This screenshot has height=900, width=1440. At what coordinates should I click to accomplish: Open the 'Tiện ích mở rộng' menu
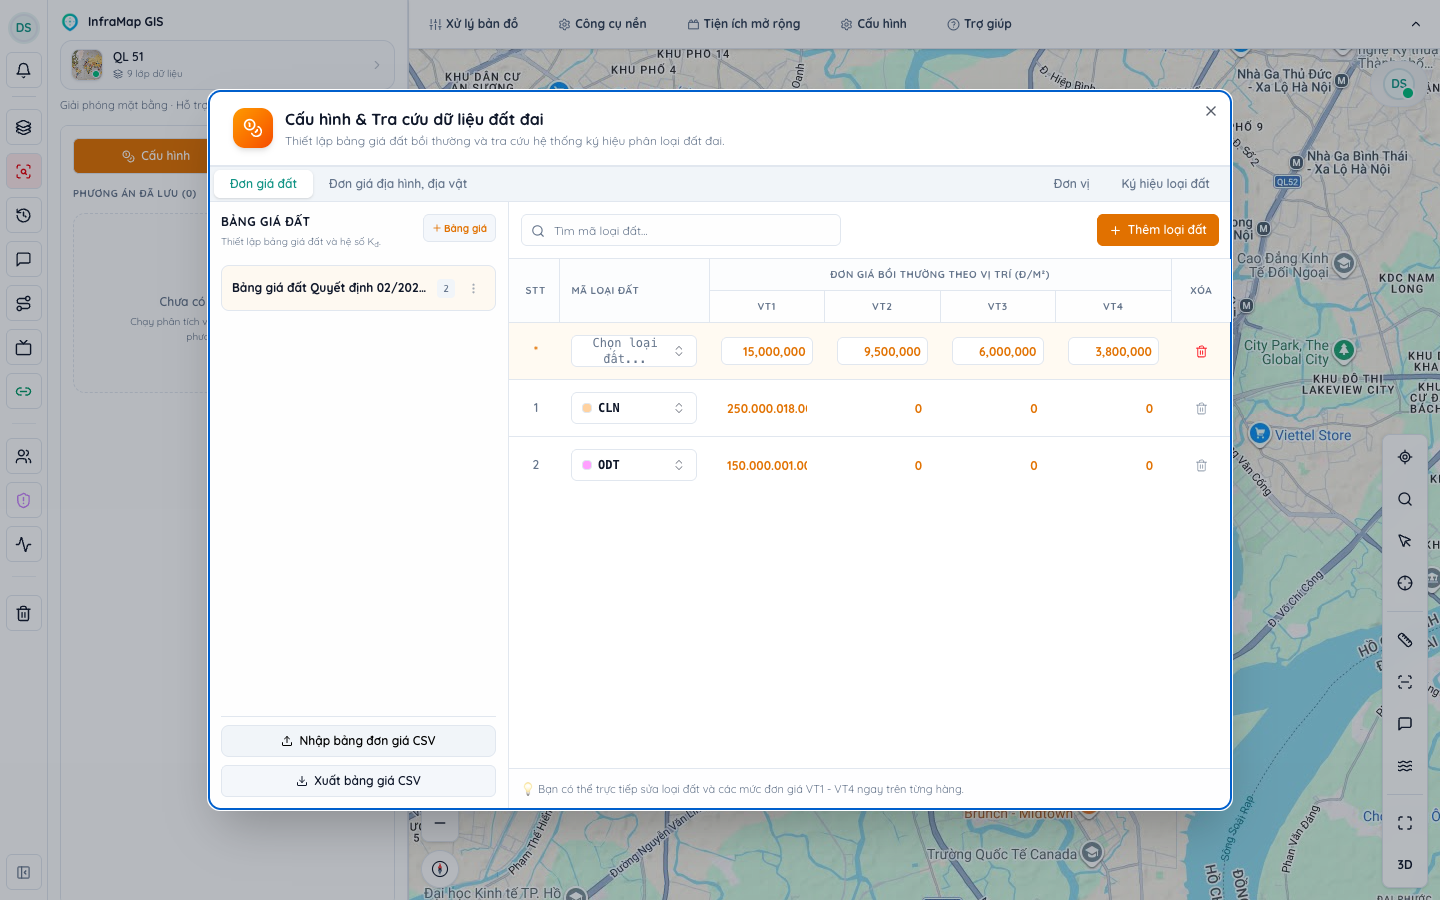[744, 24]
